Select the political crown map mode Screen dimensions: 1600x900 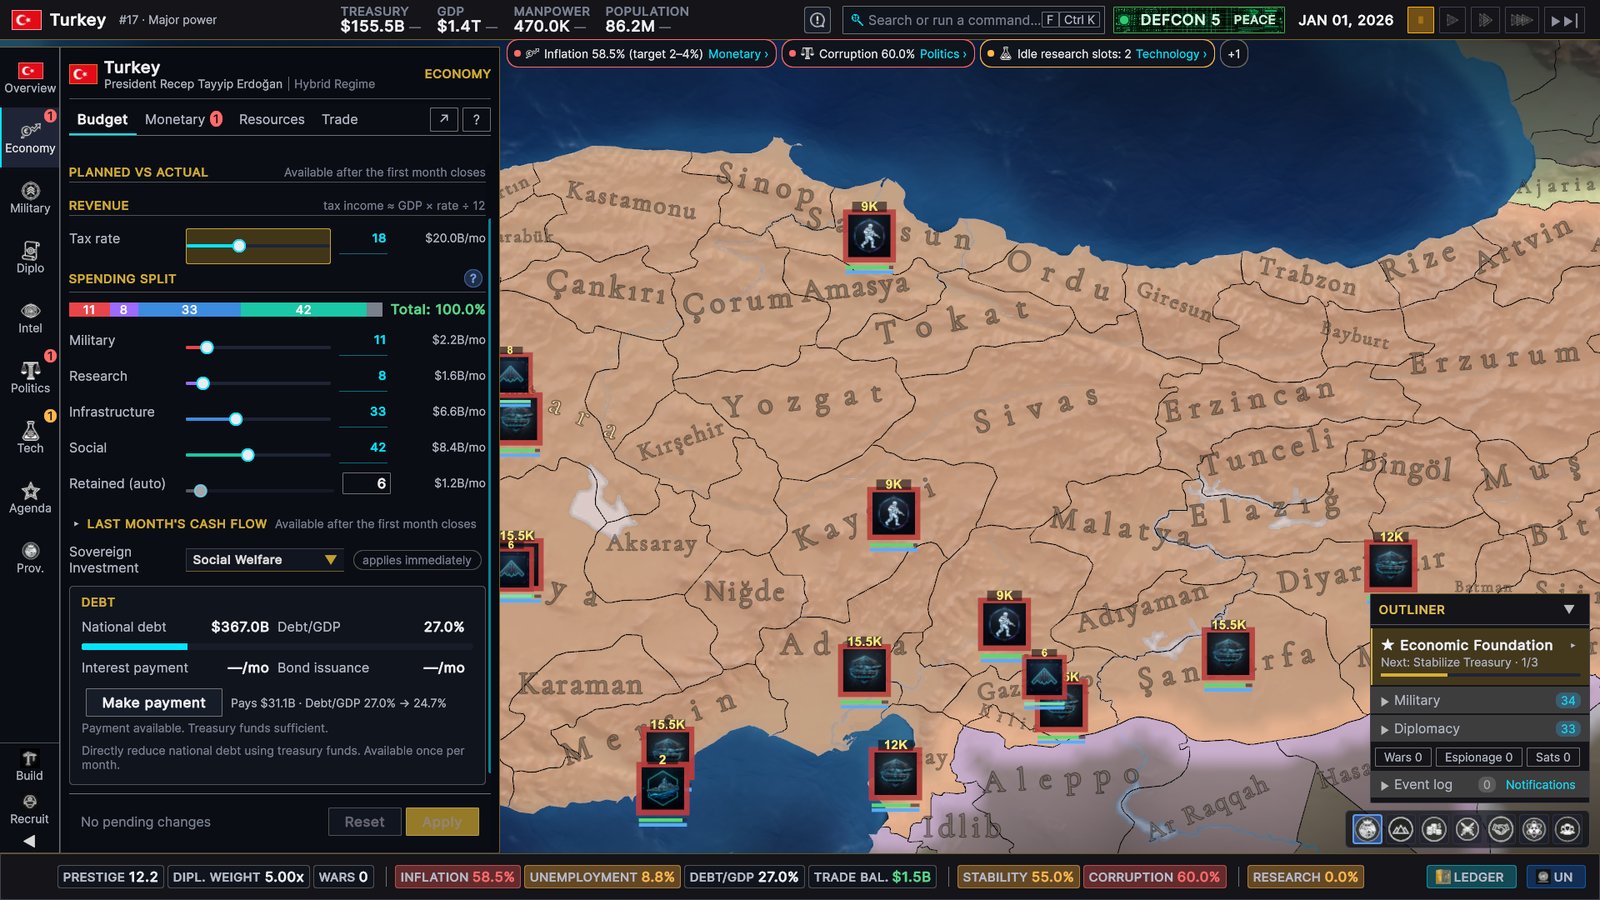point(1367,828)
